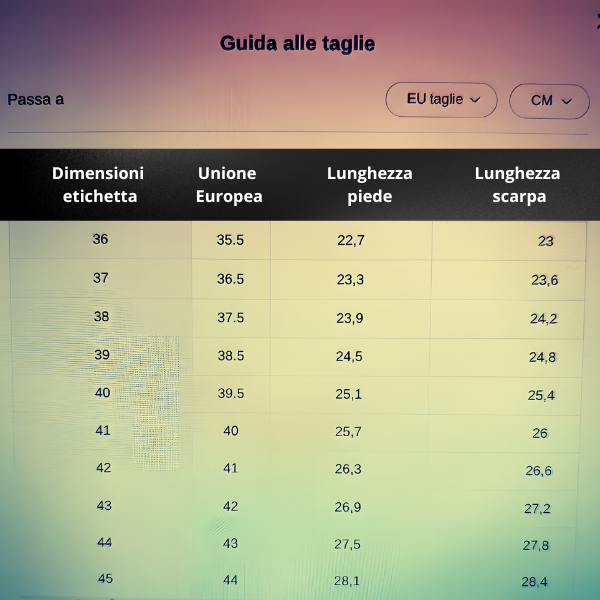Click shoe length 28,4 value
This screenshot has width=600, height=600.
[535, 582]
